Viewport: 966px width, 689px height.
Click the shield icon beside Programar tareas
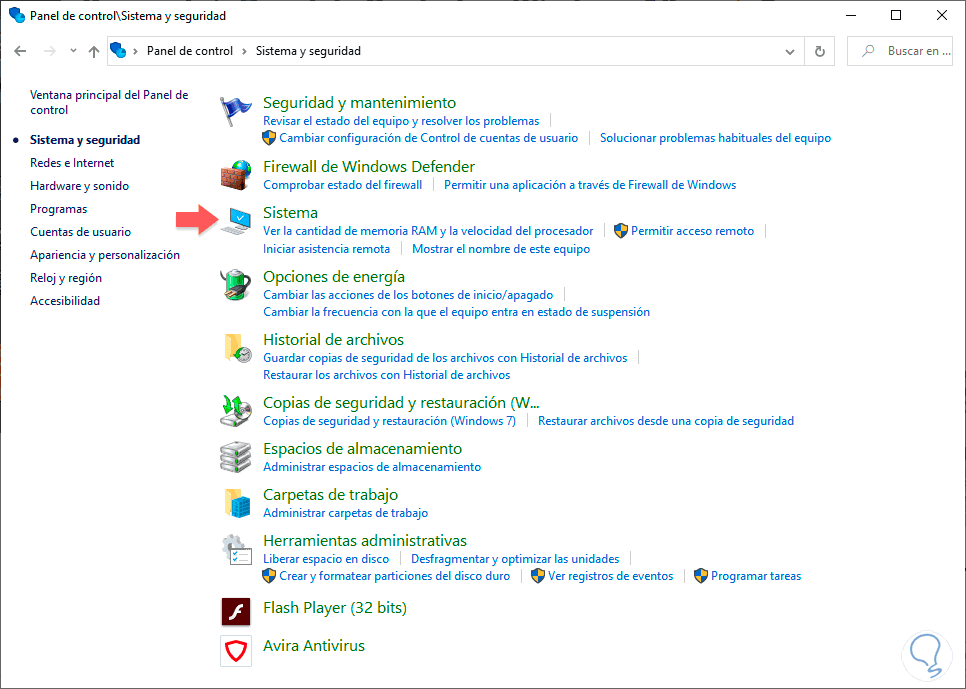(700, 576)
